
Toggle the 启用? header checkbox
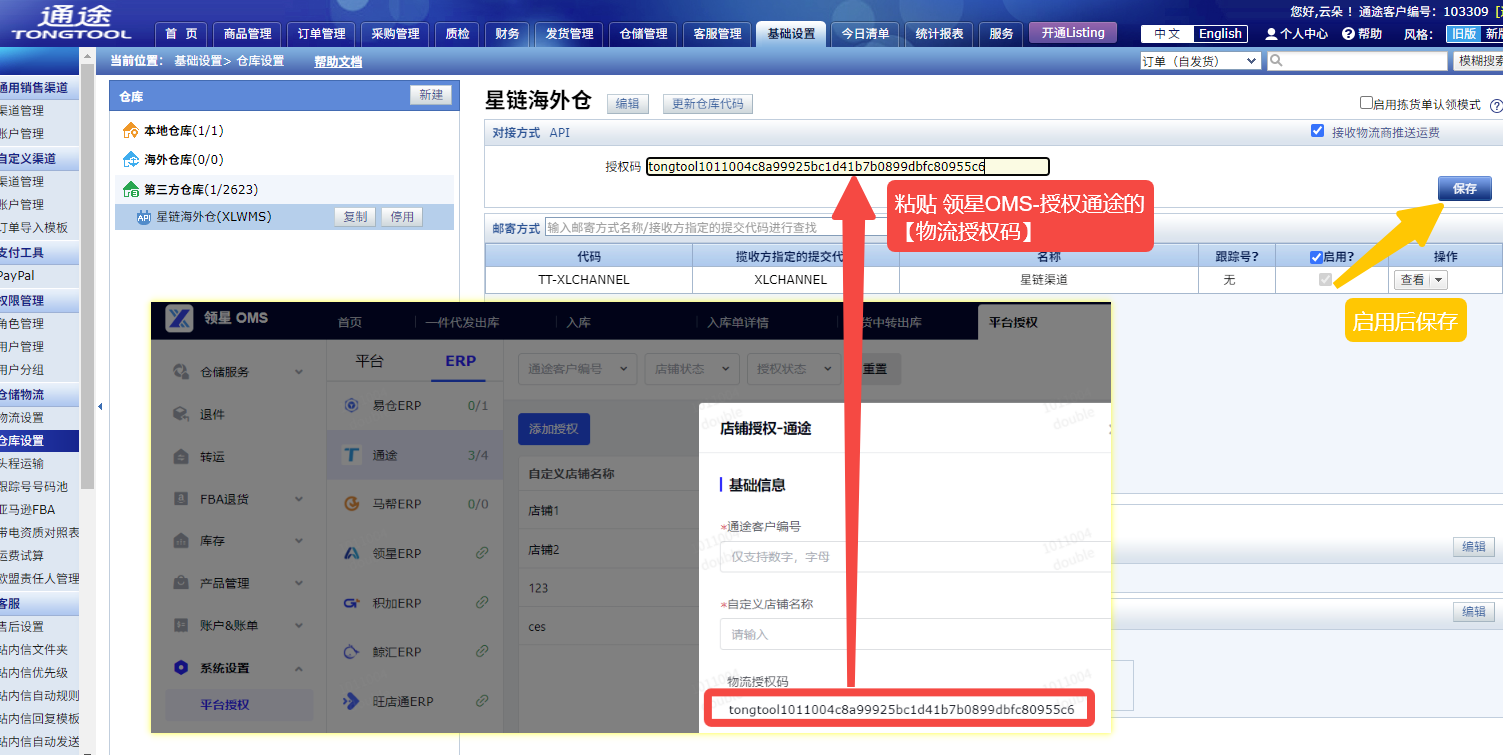[1316, 257]
